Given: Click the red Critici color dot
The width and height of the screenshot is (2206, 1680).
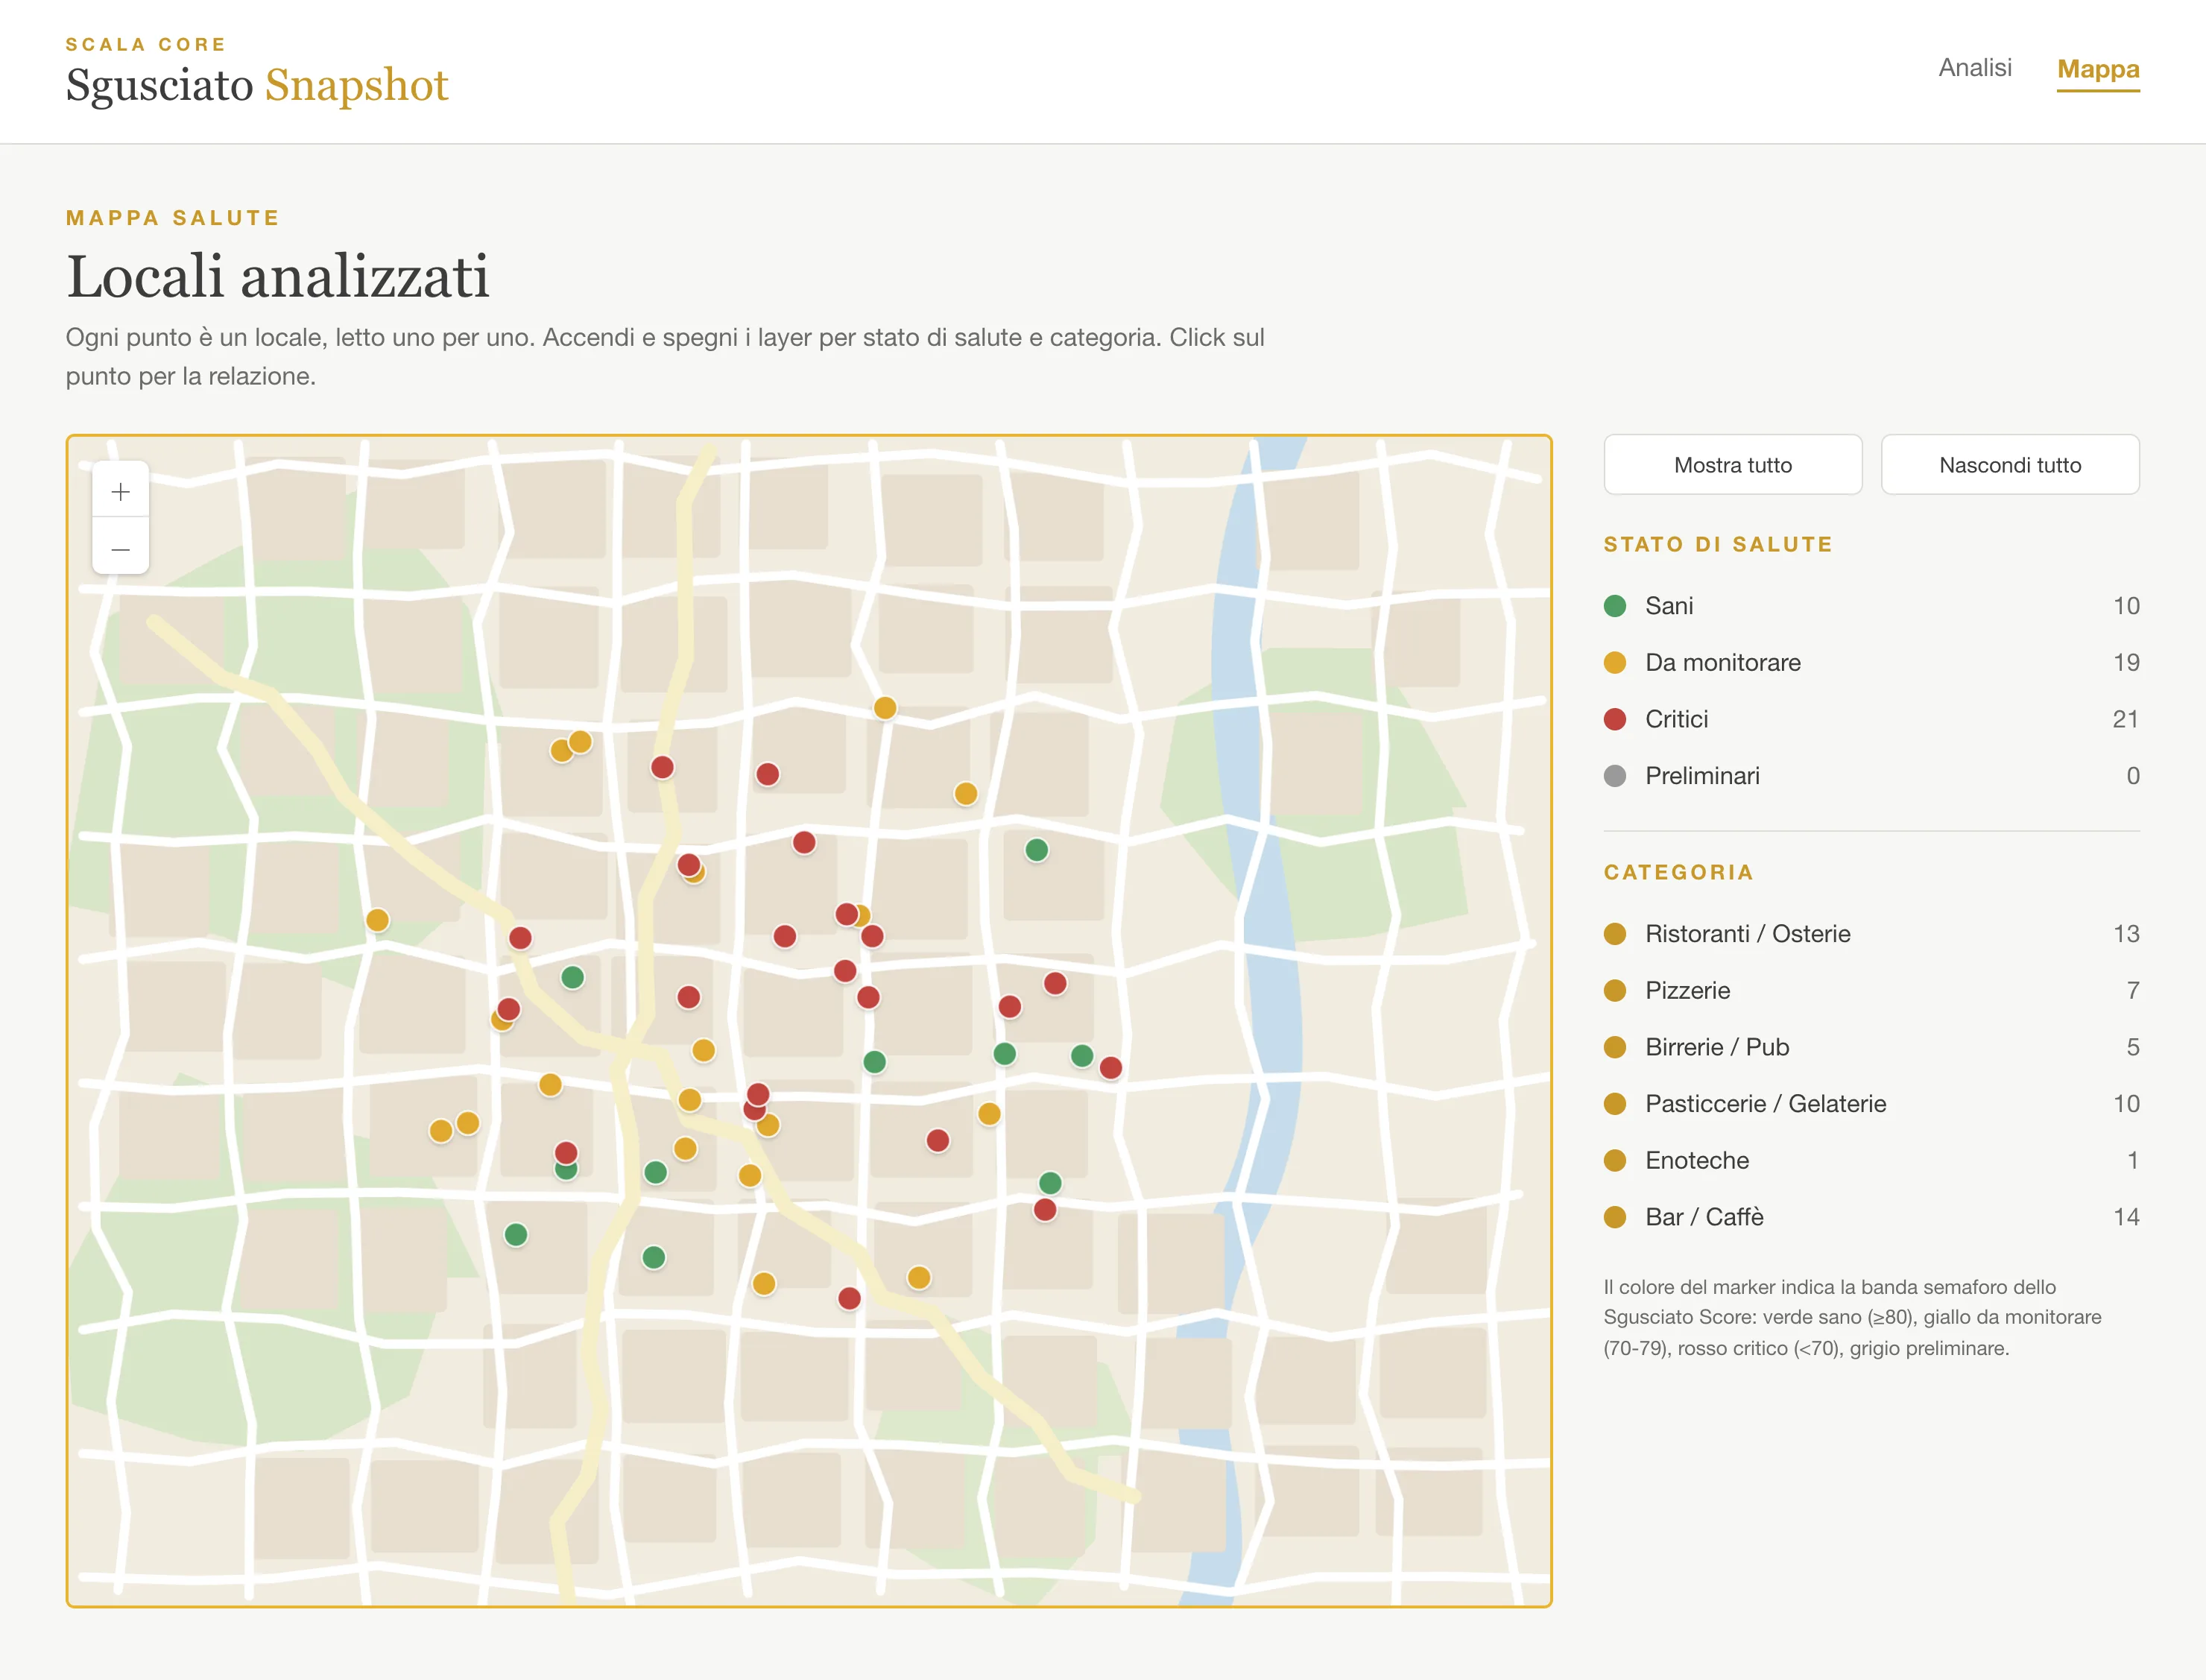Looking at the screenshot, I should coord(1614,719).
